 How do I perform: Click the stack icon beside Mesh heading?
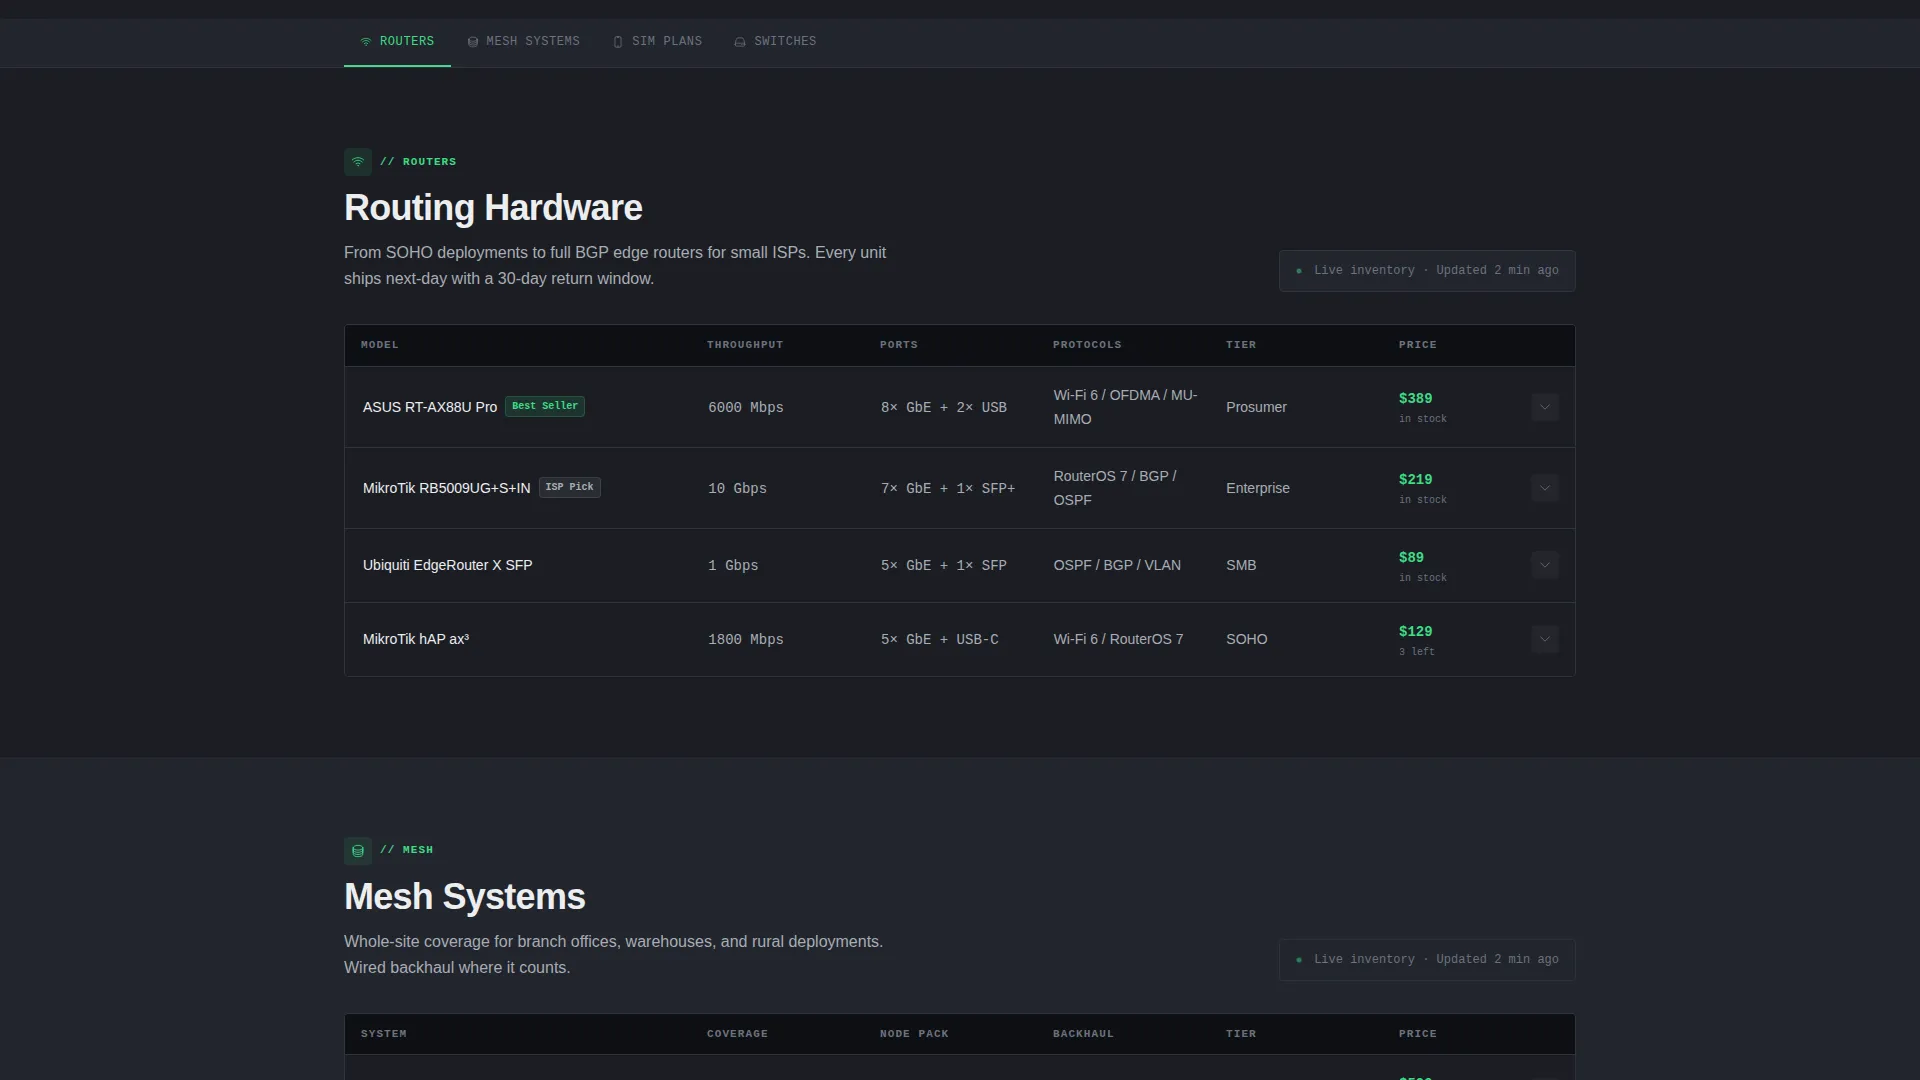point(358,851)
